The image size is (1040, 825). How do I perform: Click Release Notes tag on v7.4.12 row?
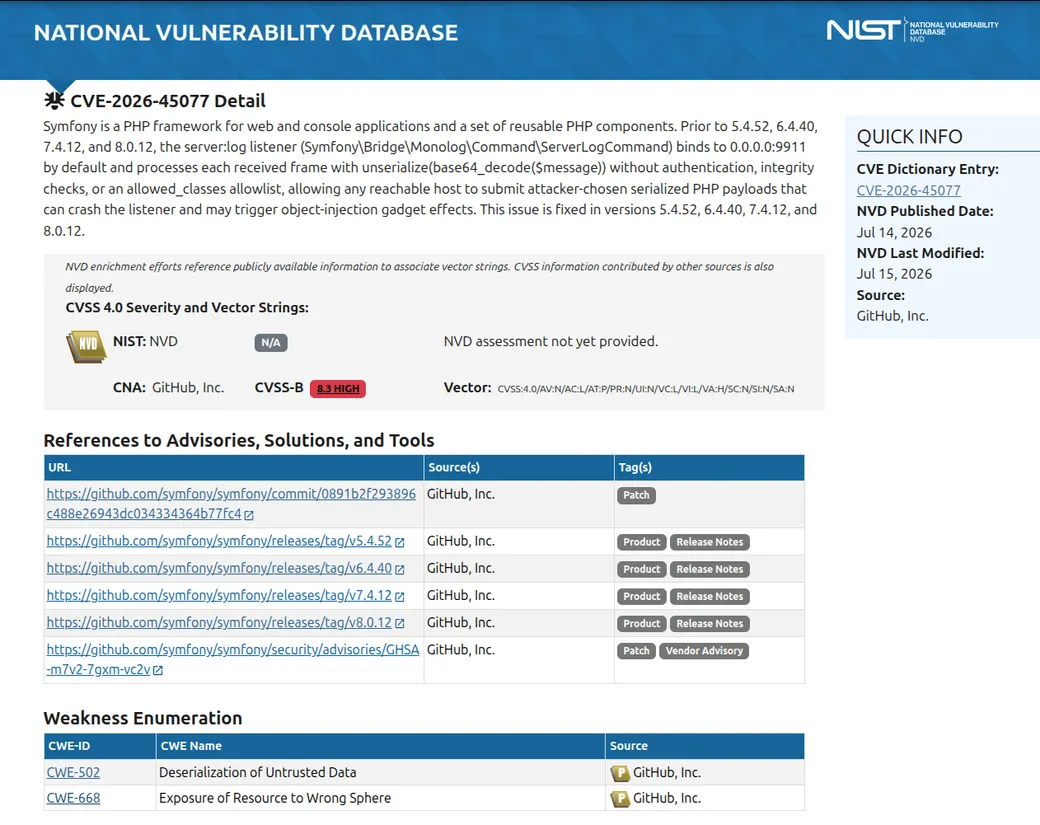[710, 597]
